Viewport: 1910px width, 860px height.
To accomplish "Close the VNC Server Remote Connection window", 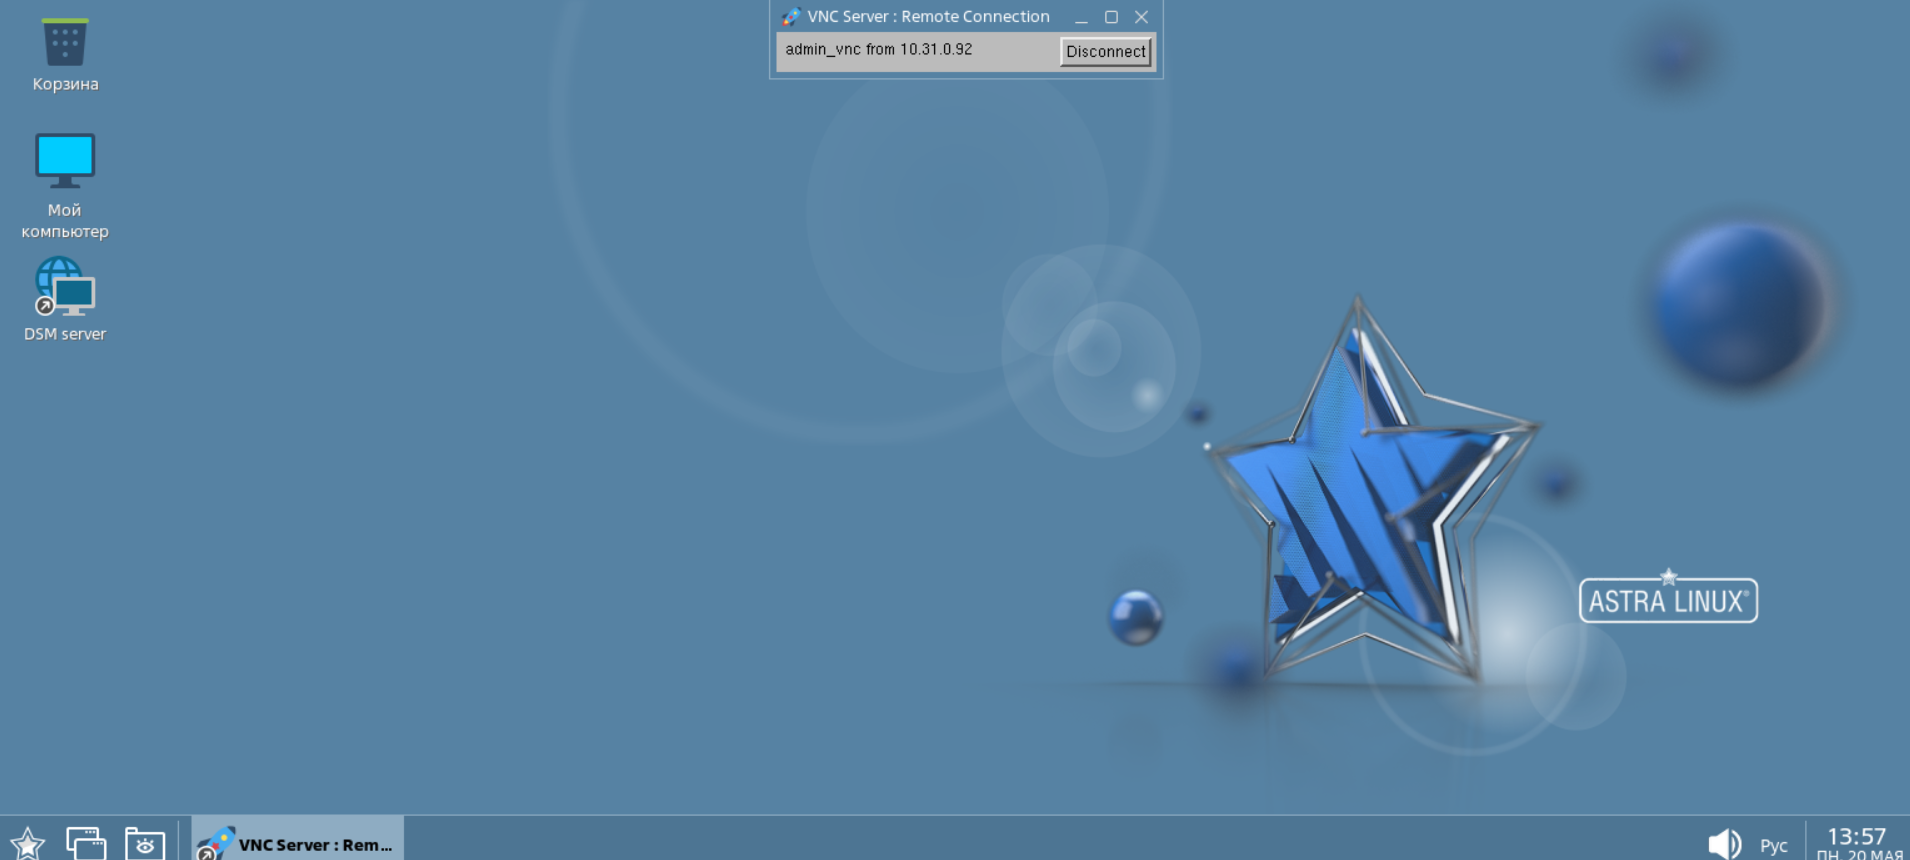I will (x=1141, y=17).
